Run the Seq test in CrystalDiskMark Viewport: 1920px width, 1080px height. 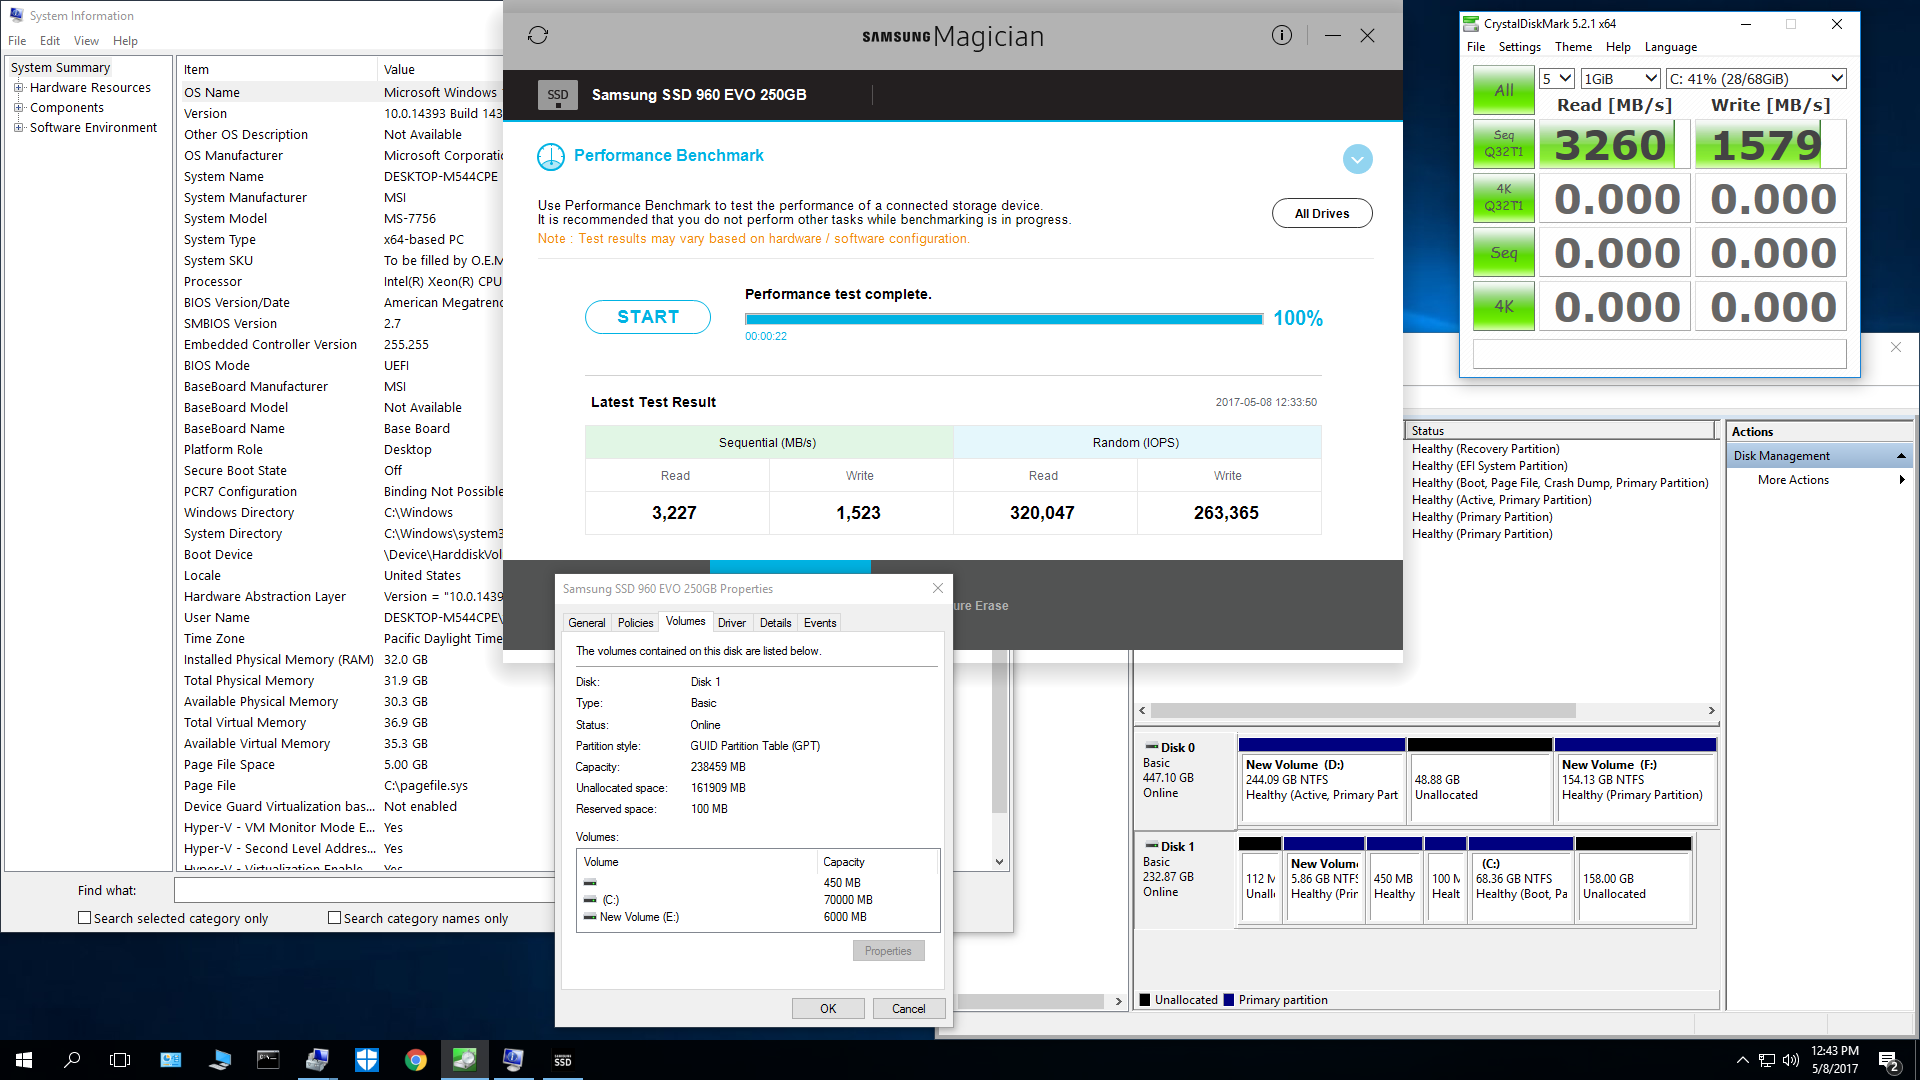pyautogui.click(x=1504, y=252)
